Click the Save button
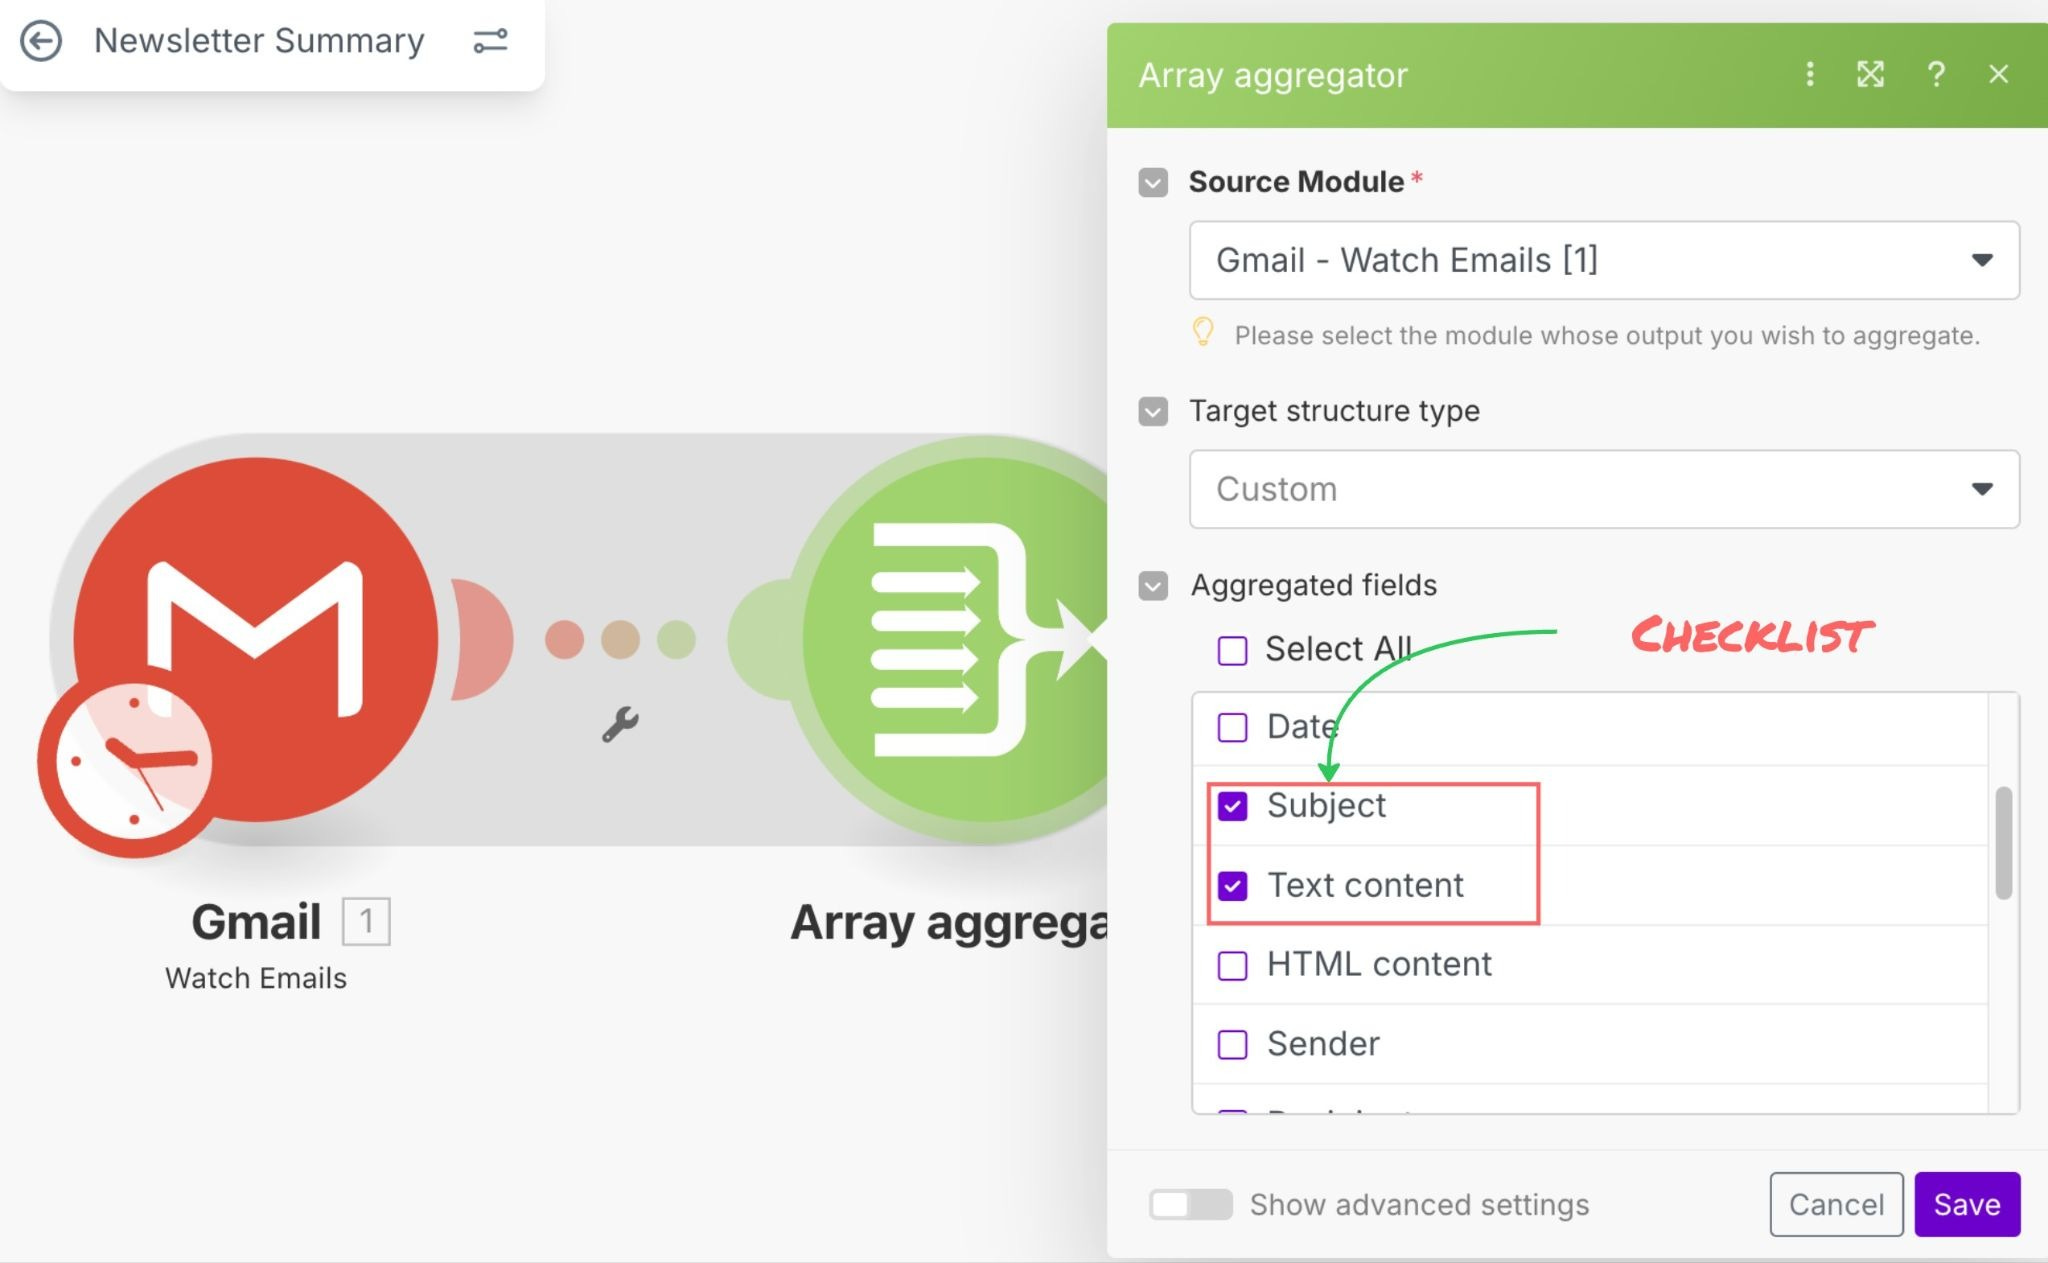 [x=1966, y=1204]
